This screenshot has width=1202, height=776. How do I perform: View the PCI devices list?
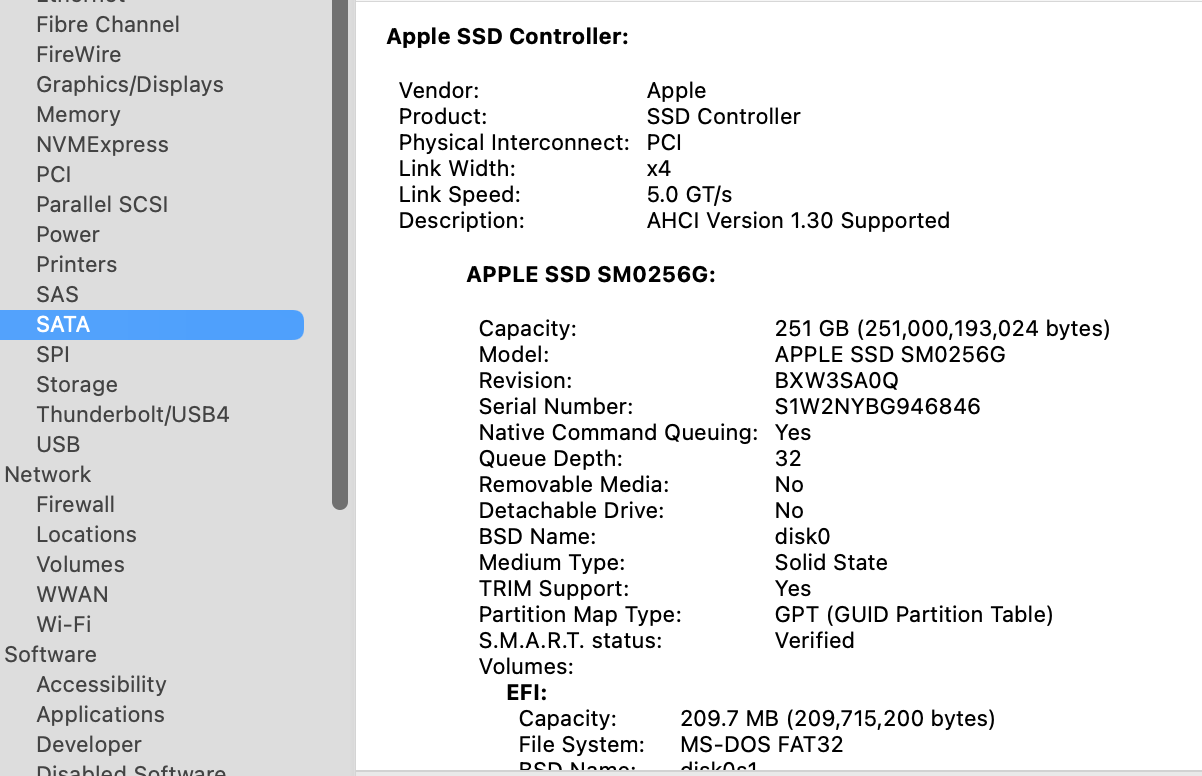(x=53, y=174)
